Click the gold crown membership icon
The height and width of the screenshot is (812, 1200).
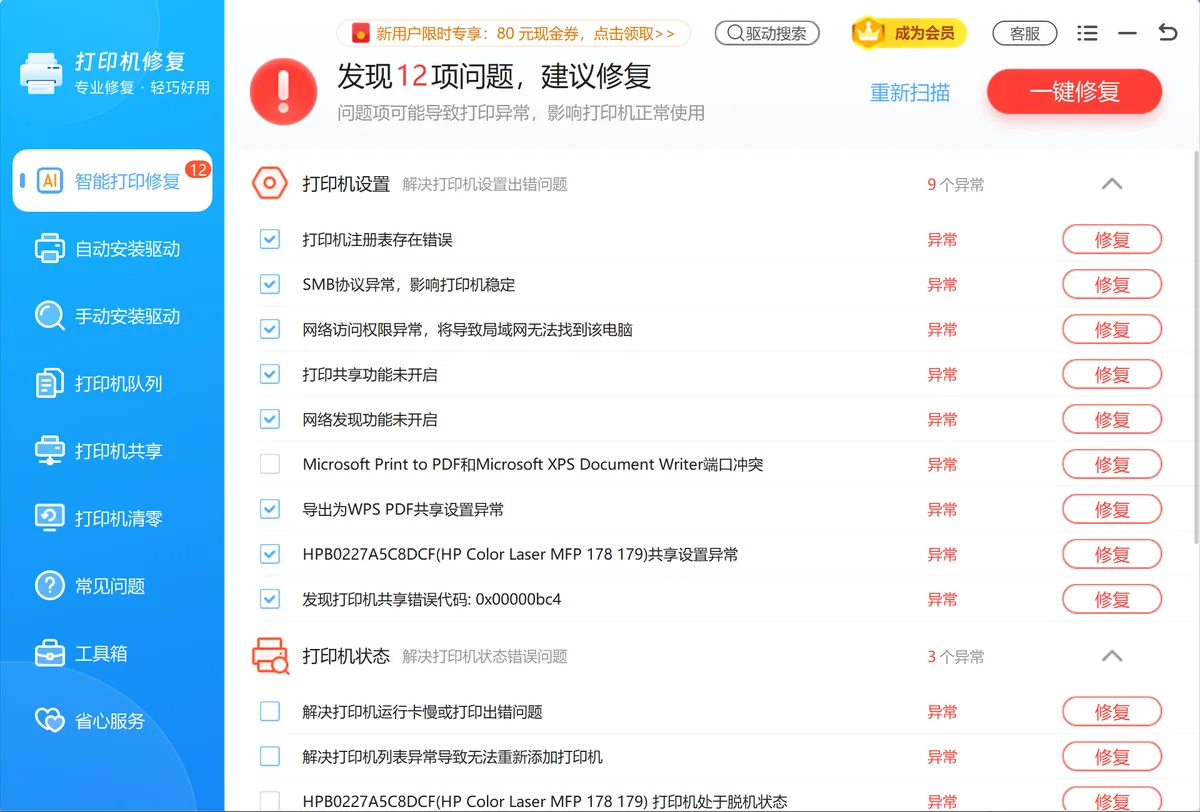pos(868,33)
